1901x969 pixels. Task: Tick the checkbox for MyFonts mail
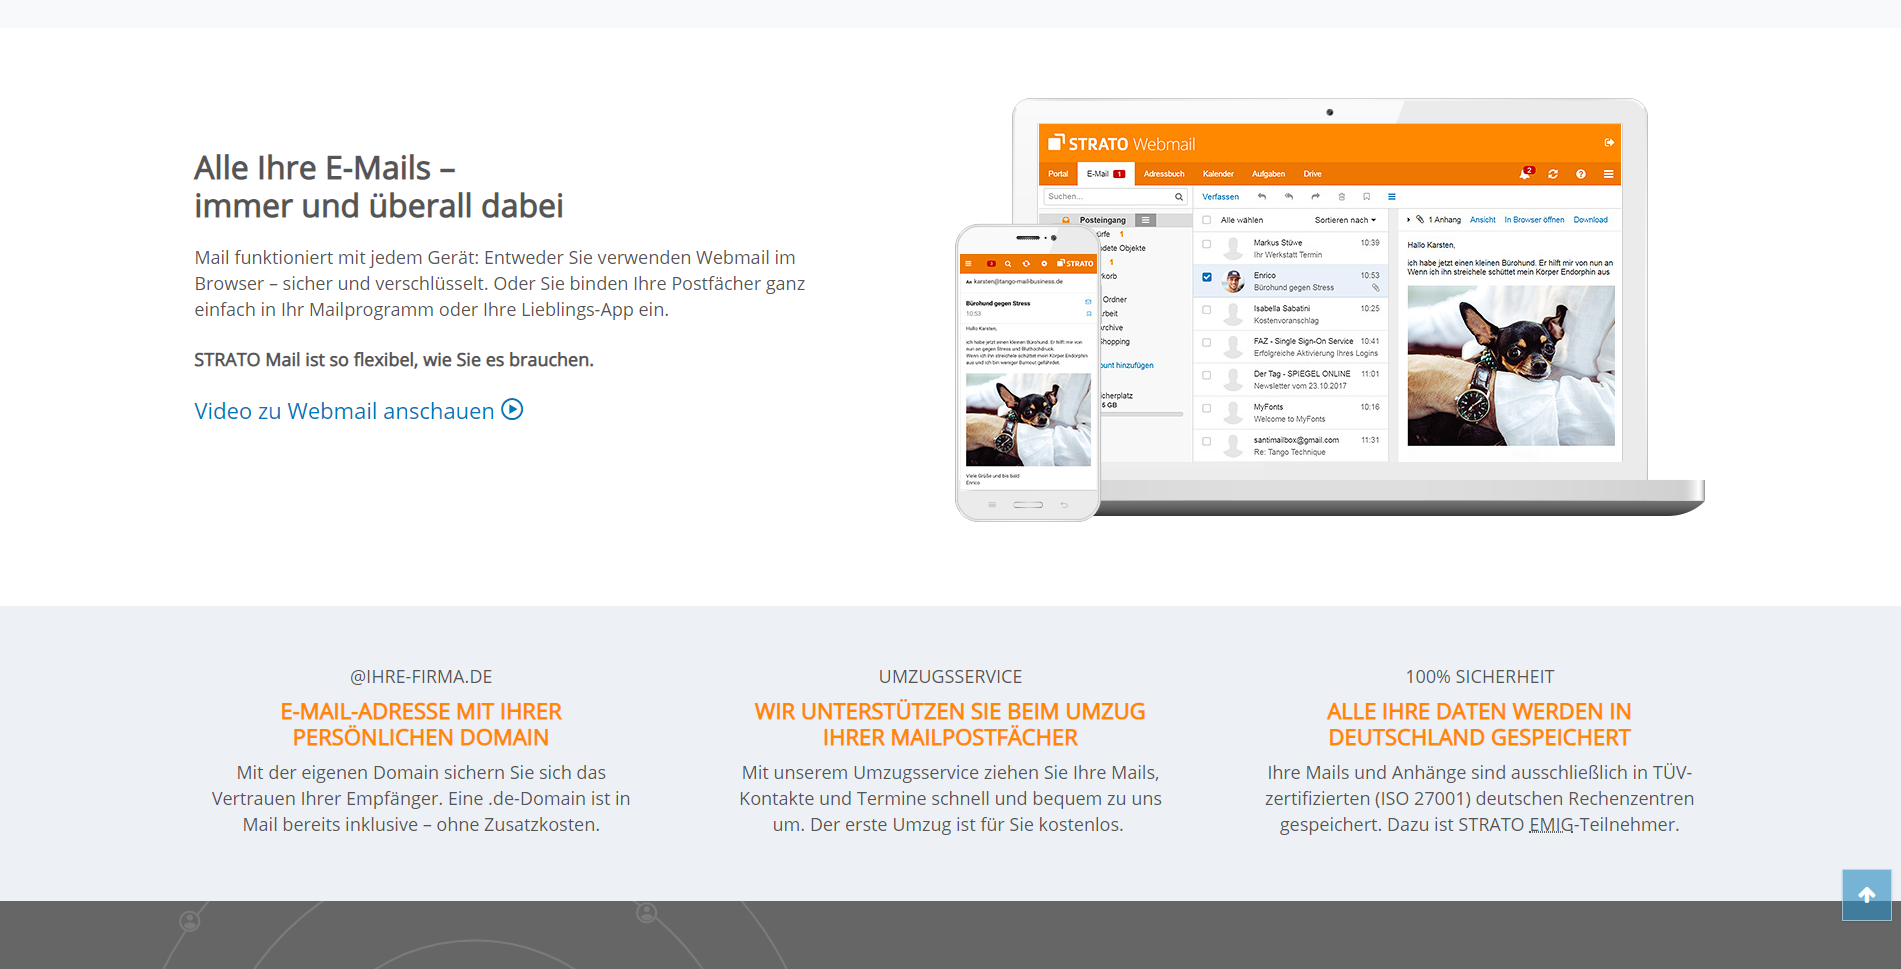(x=1207, y=409)
